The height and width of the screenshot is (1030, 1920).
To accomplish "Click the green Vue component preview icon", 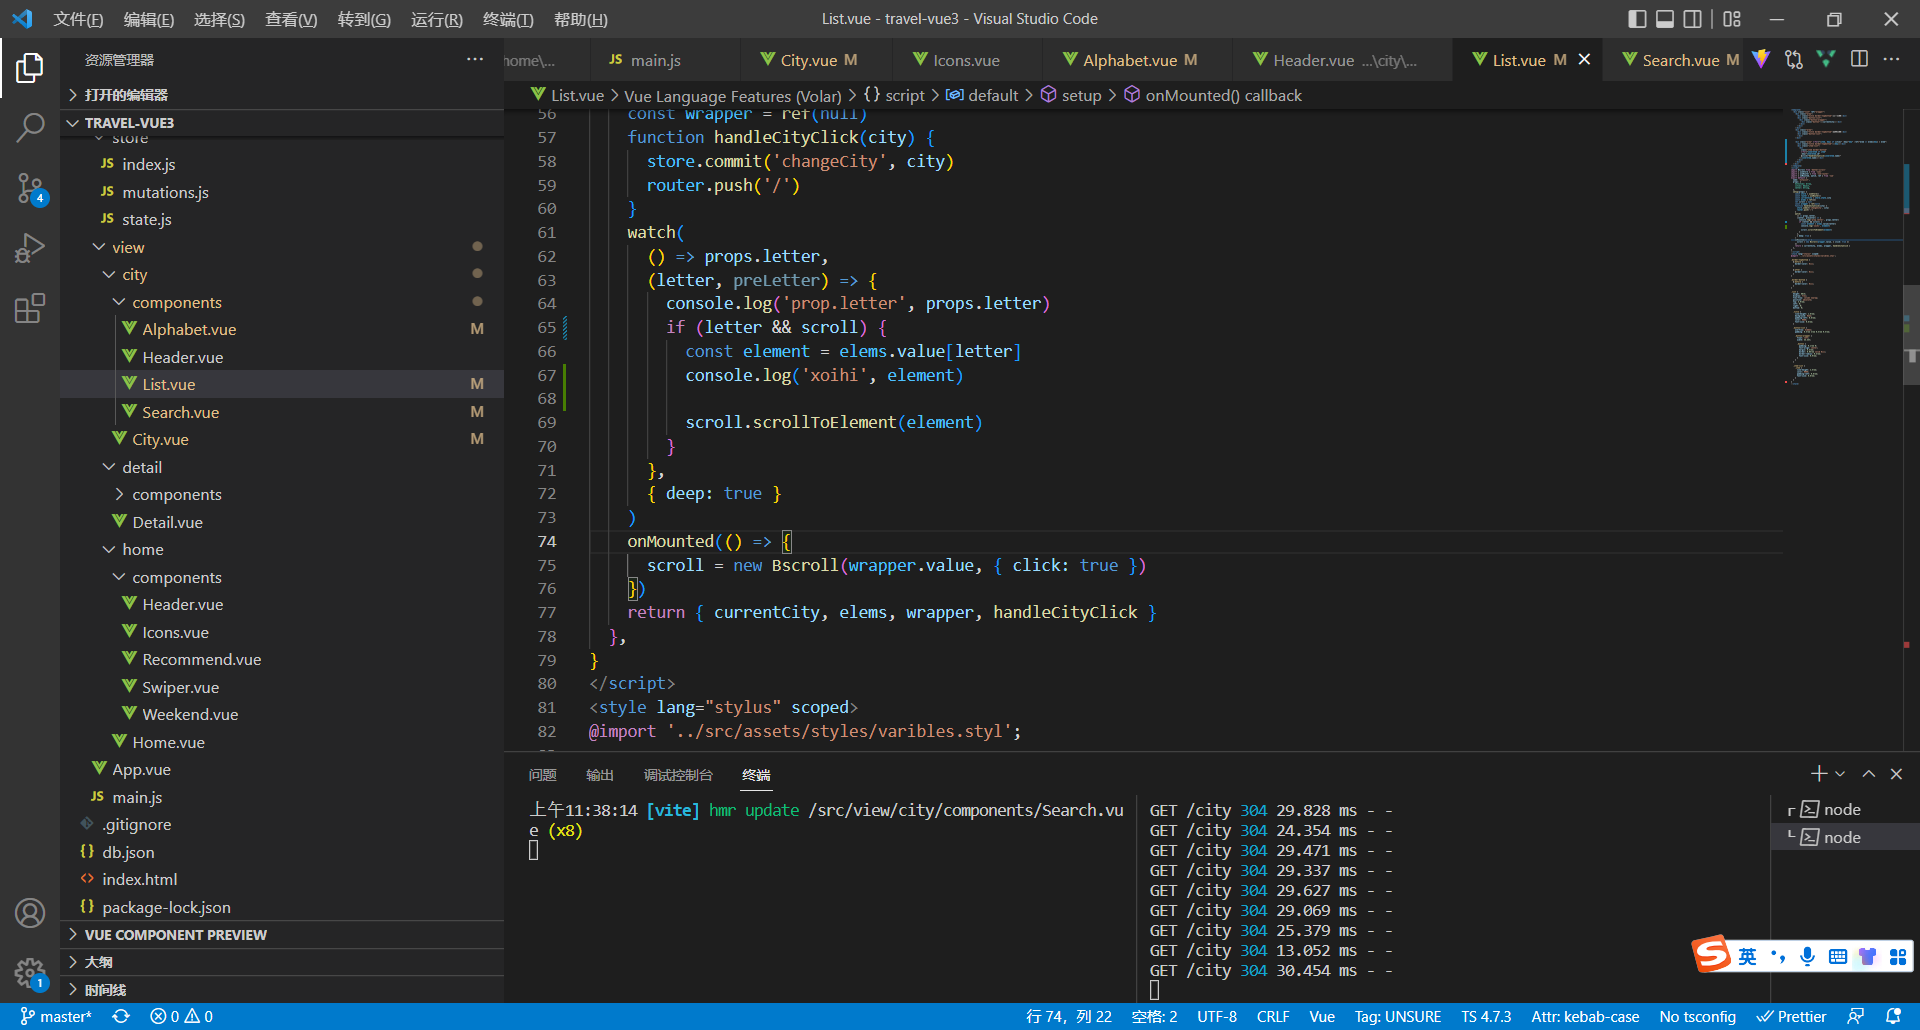I will tap(1826, 60).
